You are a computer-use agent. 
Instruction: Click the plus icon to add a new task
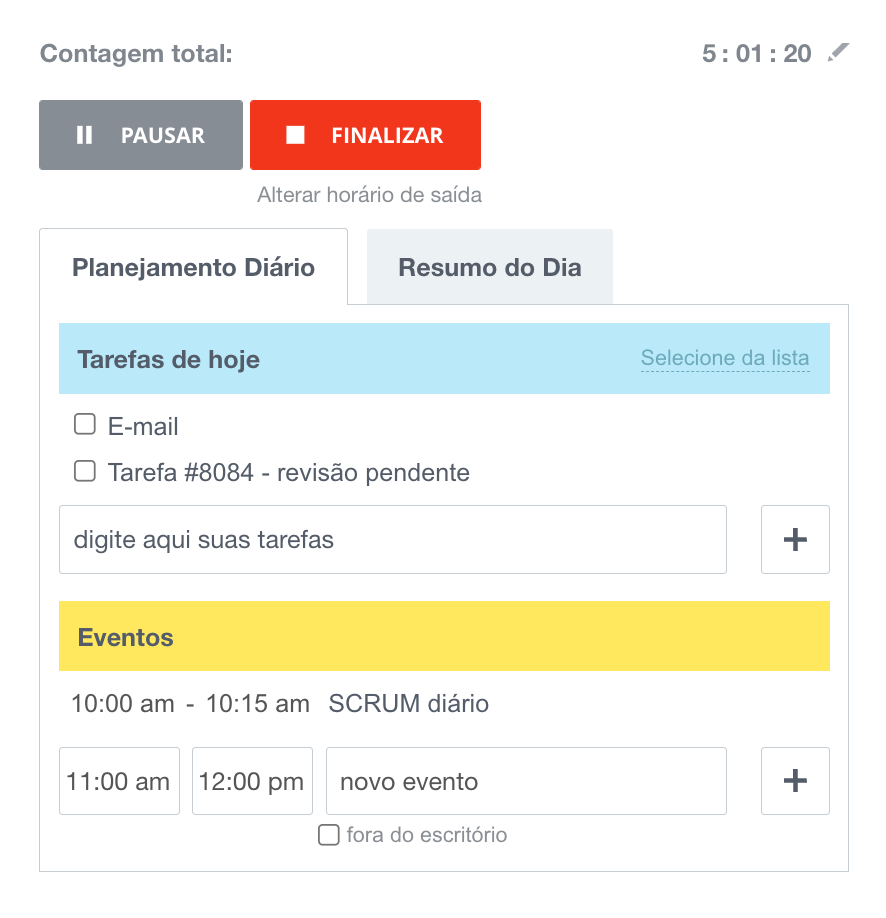795,539
